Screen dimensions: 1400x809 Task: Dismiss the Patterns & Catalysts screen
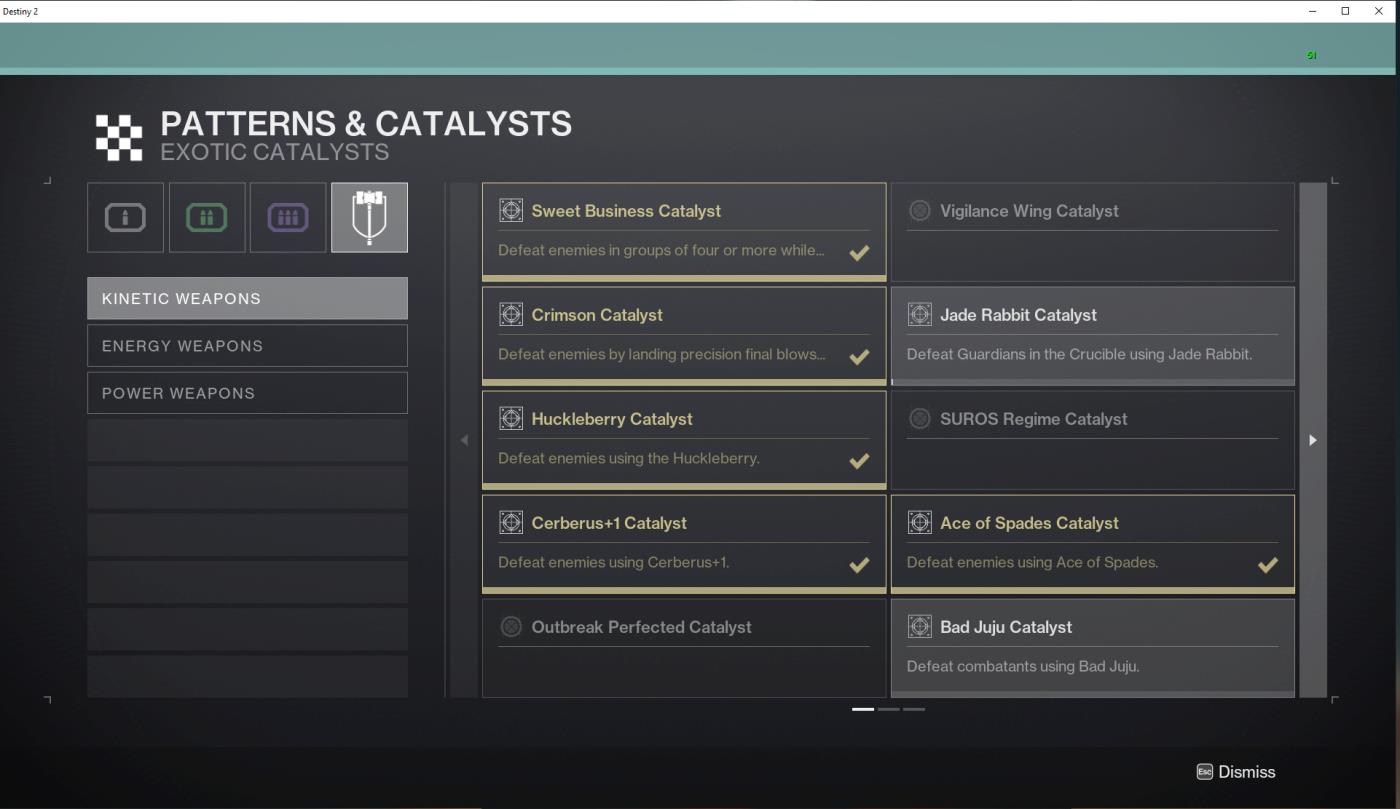tap(1236, 772)
